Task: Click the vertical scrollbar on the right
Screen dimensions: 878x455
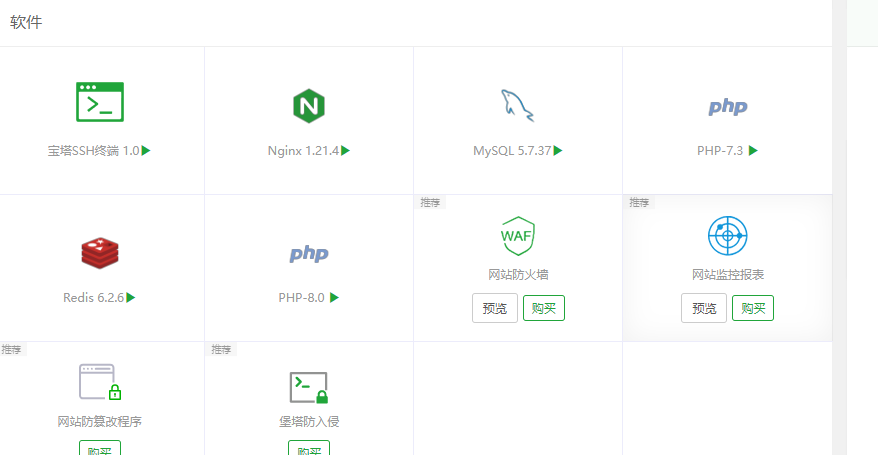Action: click(839, 227)
